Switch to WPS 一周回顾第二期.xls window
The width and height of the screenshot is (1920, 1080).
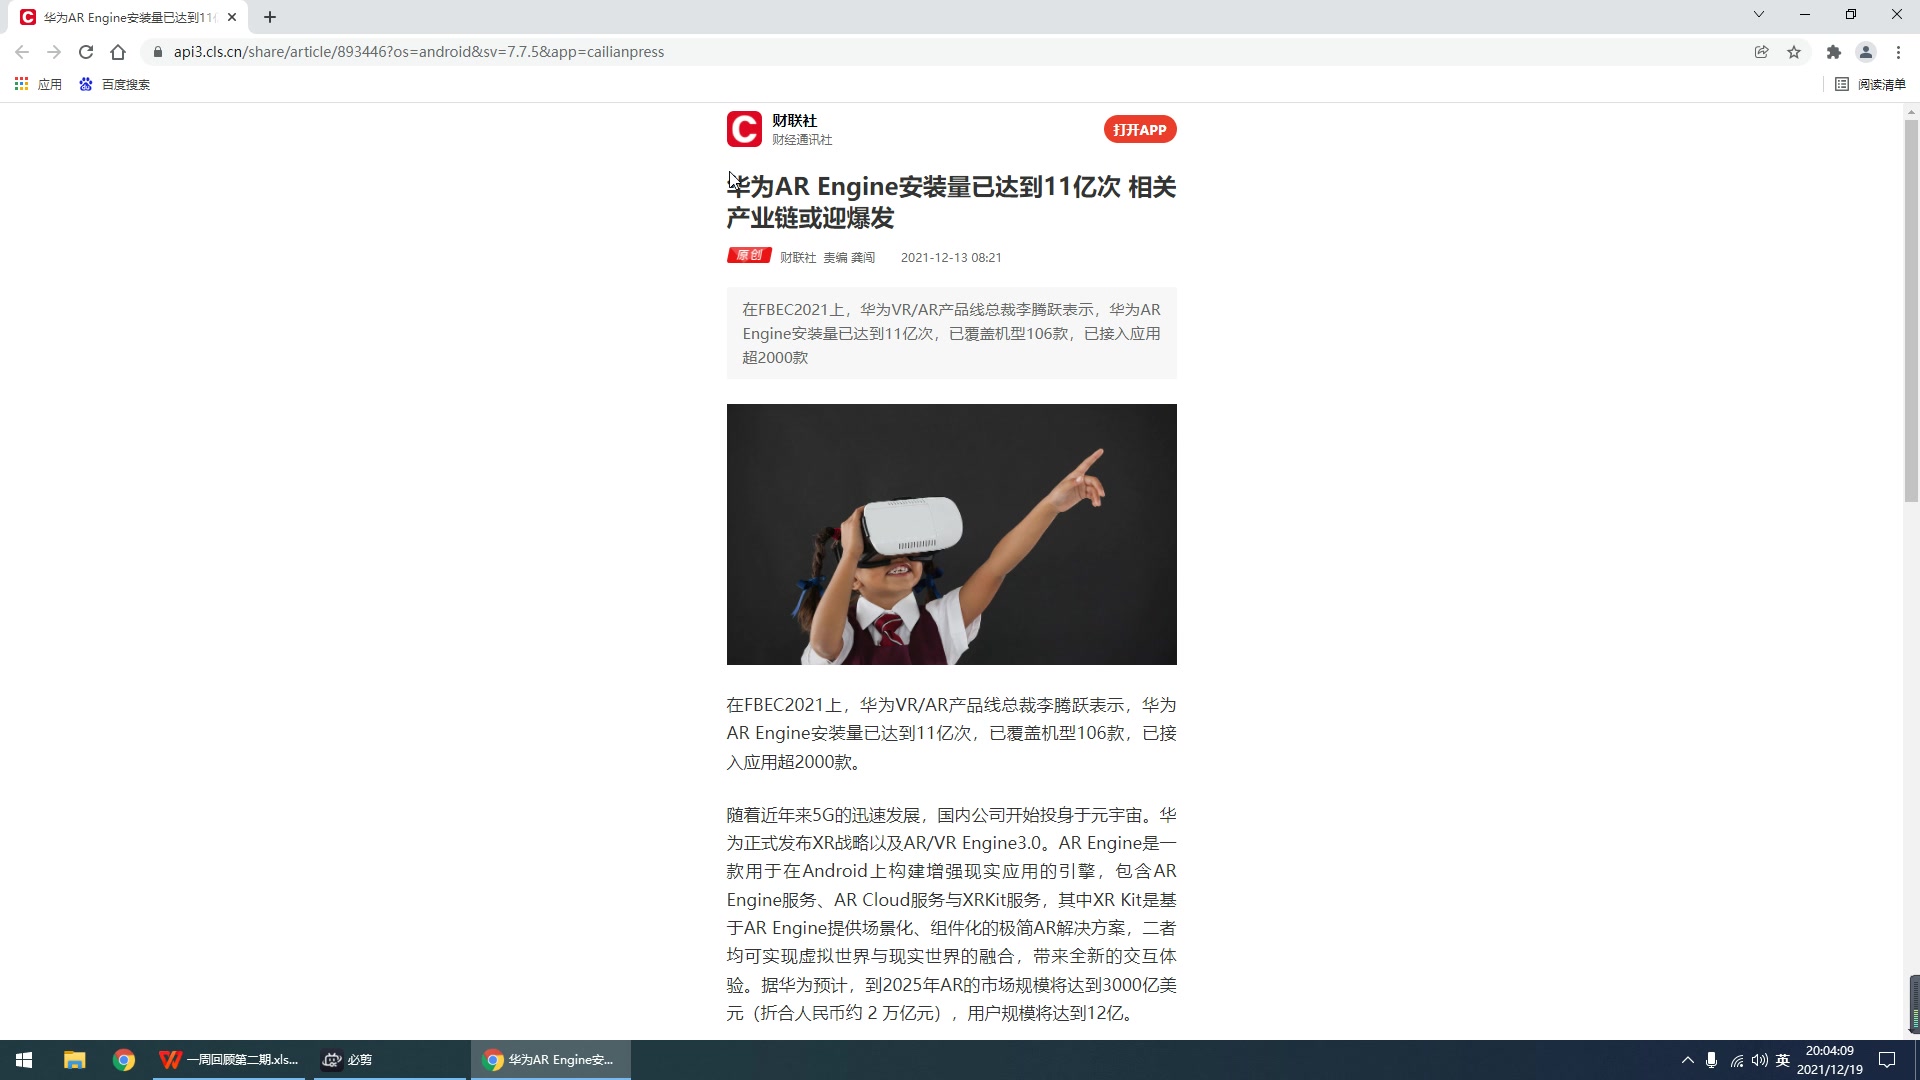229,1060
